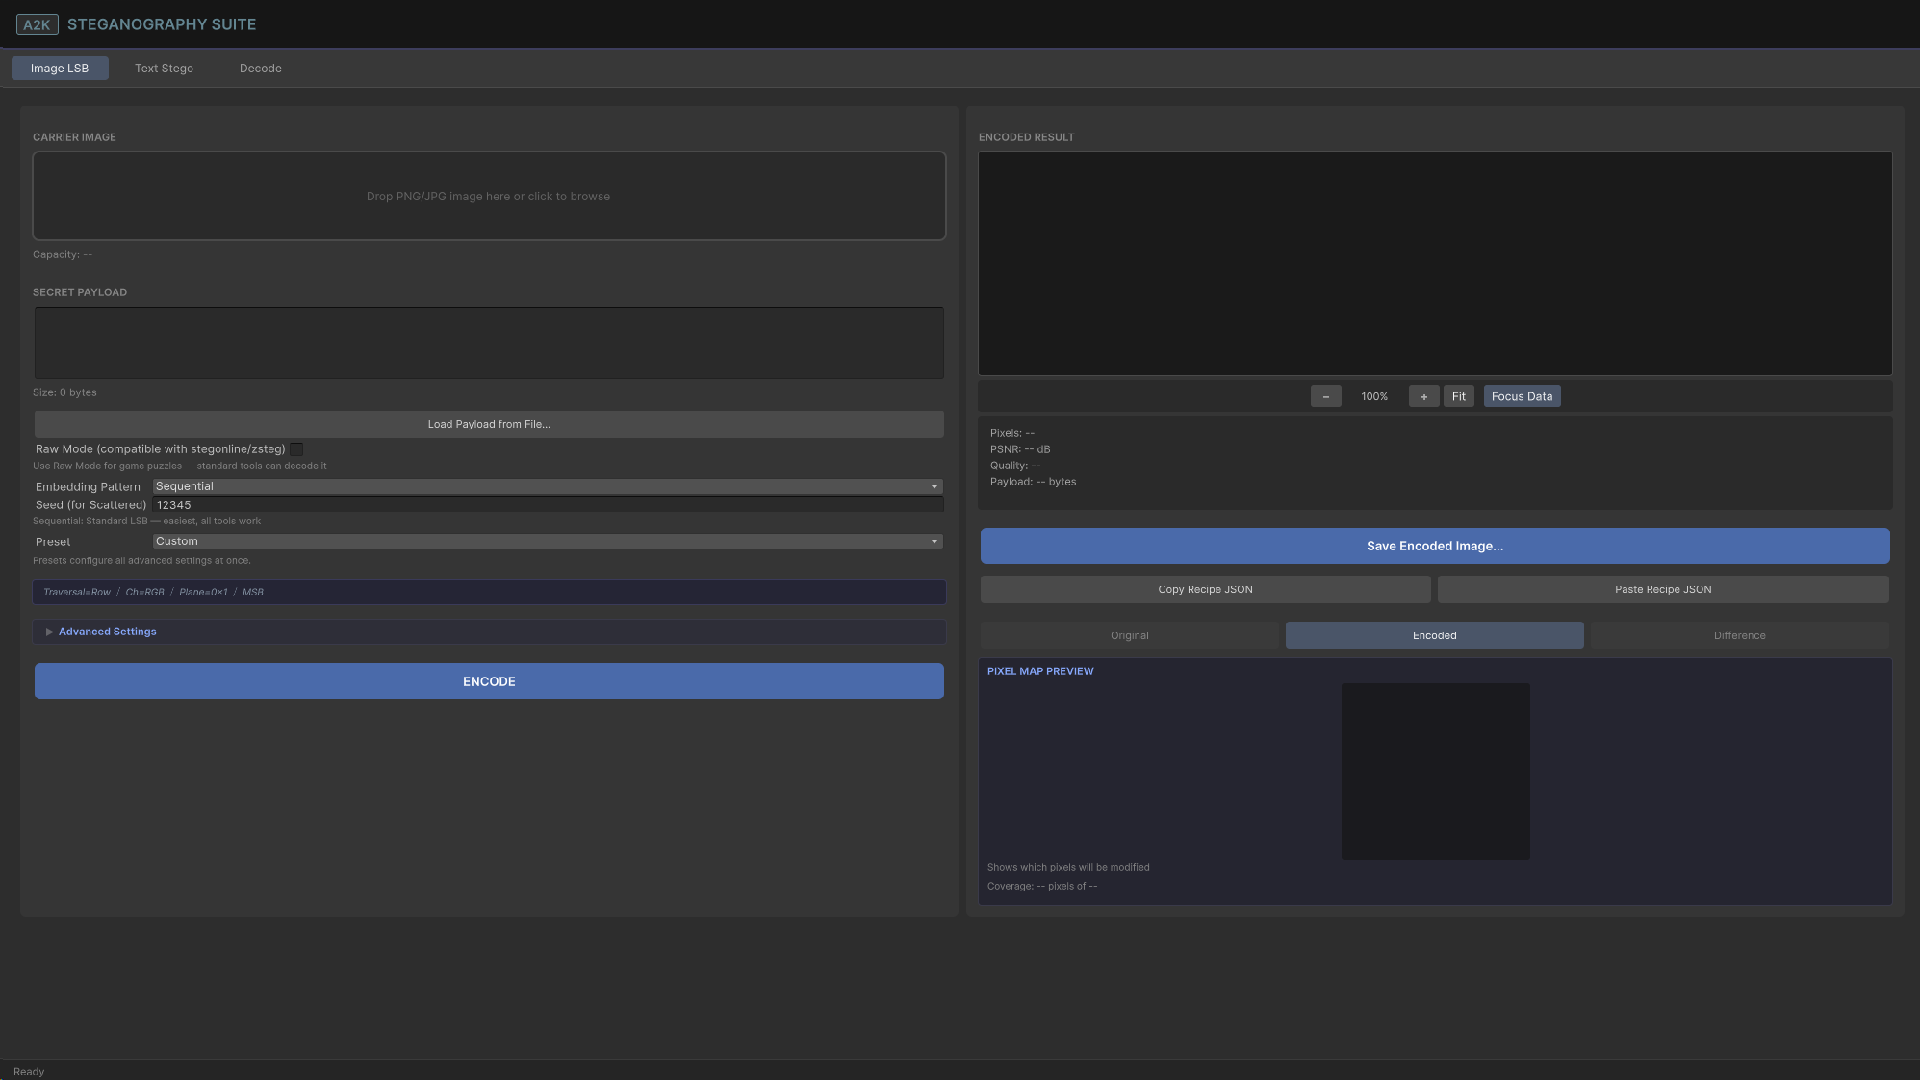Toggle the Focus Data button
This screenshot has width=1920, height=1080.
click(1521, 397)
